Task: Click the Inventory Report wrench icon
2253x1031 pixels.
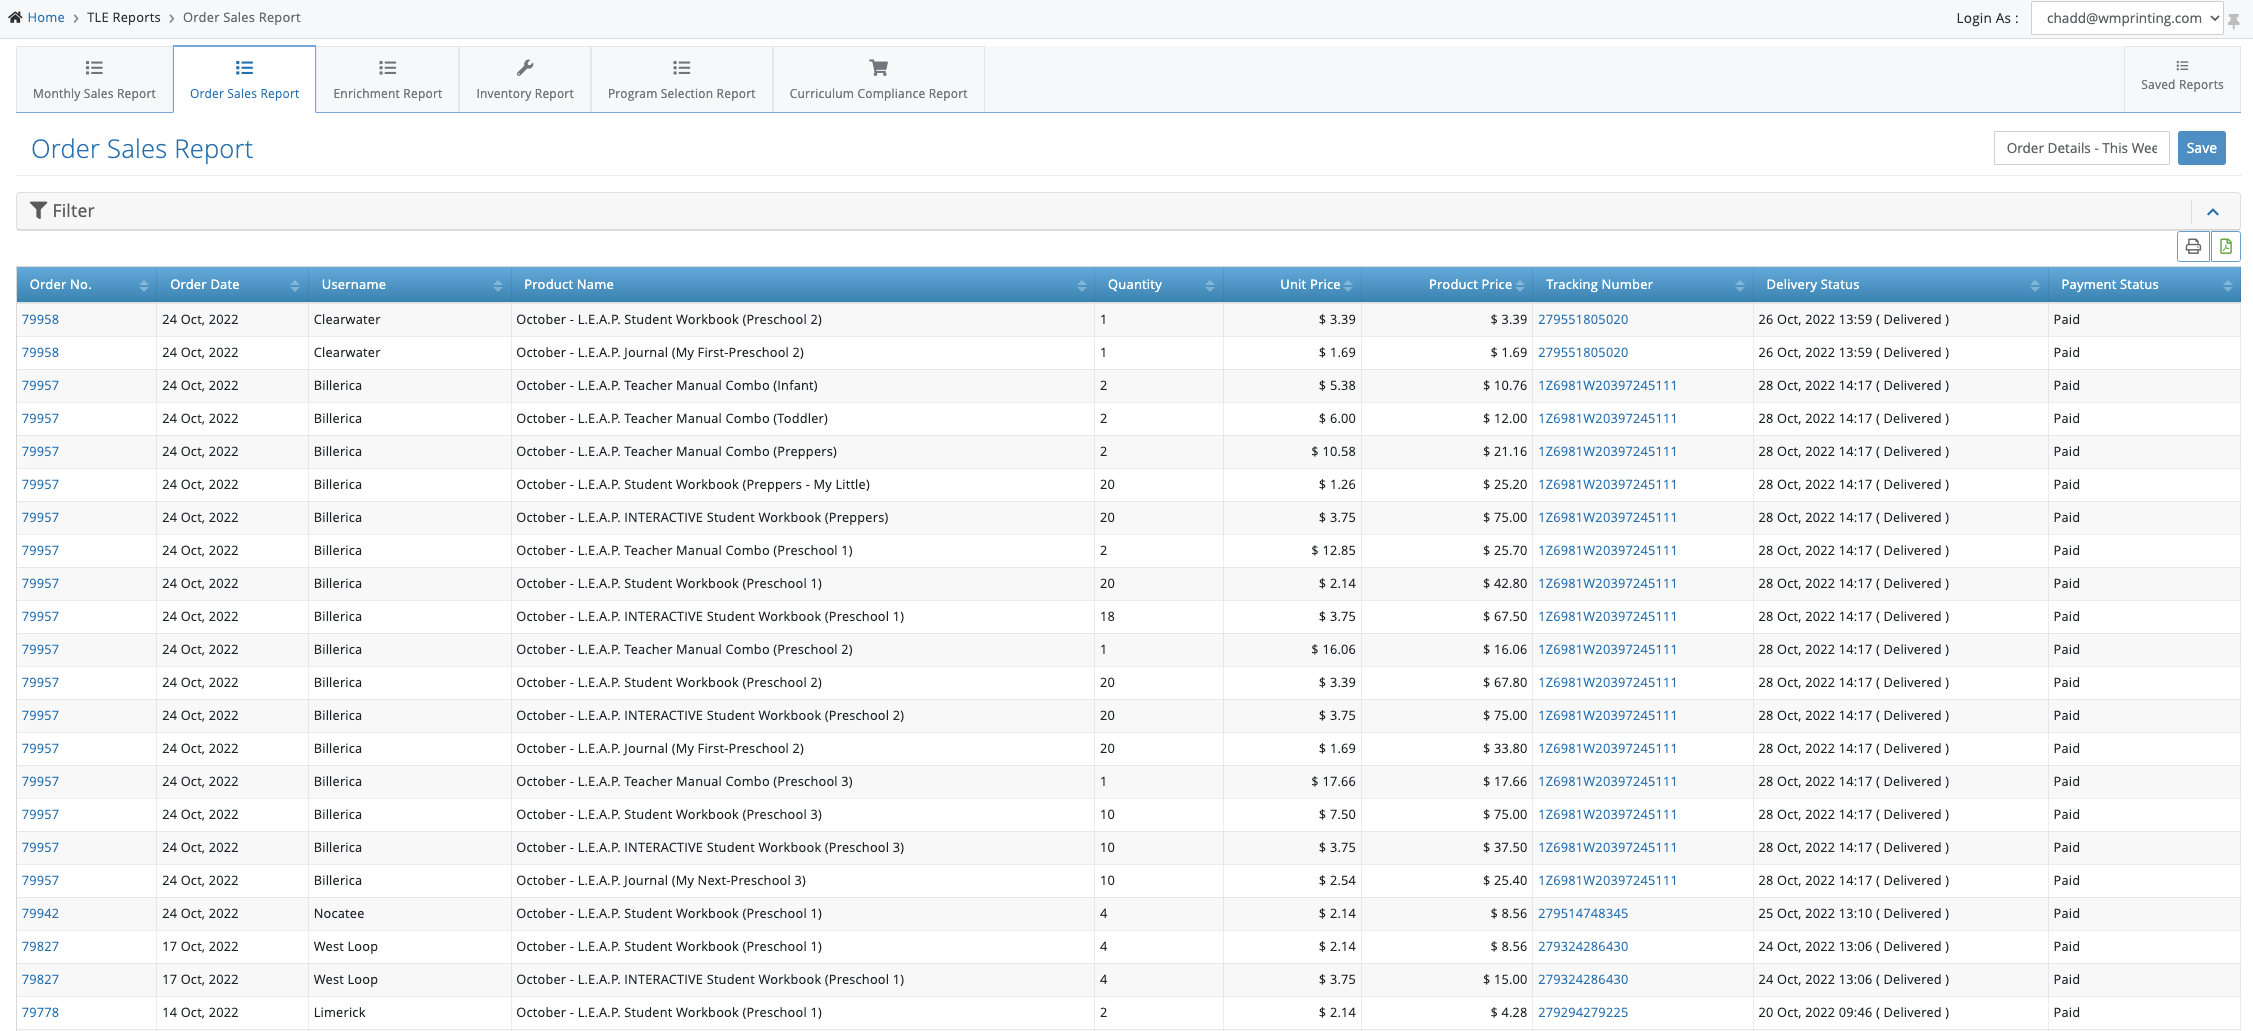Action: [x=525, y=68]
